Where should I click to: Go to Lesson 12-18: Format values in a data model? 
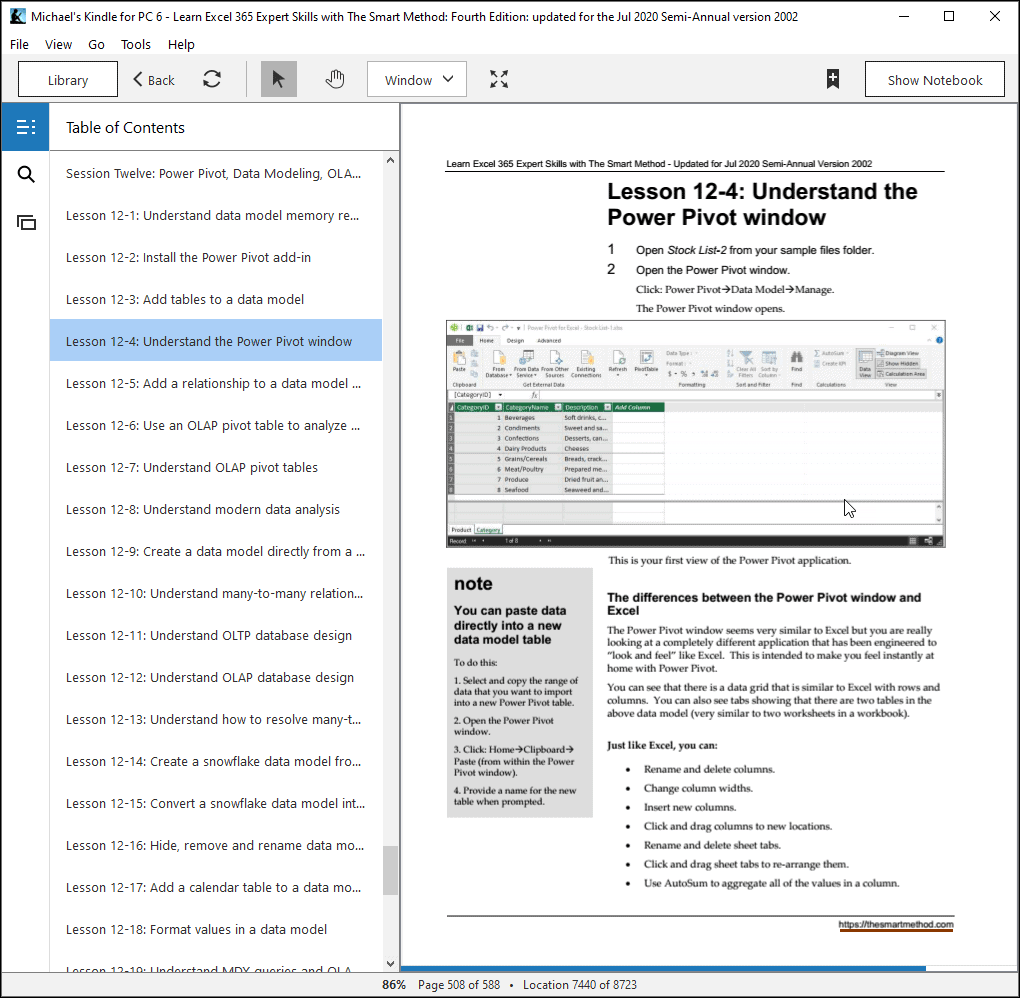[216, 929]
